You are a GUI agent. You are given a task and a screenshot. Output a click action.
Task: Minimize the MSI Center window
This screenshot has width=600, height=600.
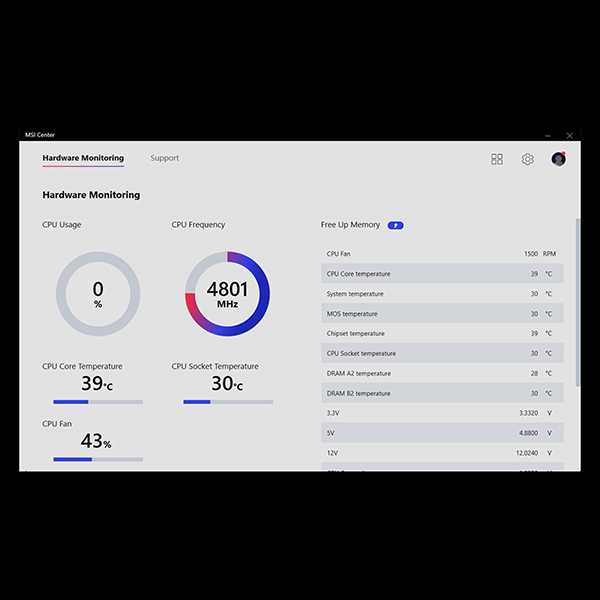[548, 135]
